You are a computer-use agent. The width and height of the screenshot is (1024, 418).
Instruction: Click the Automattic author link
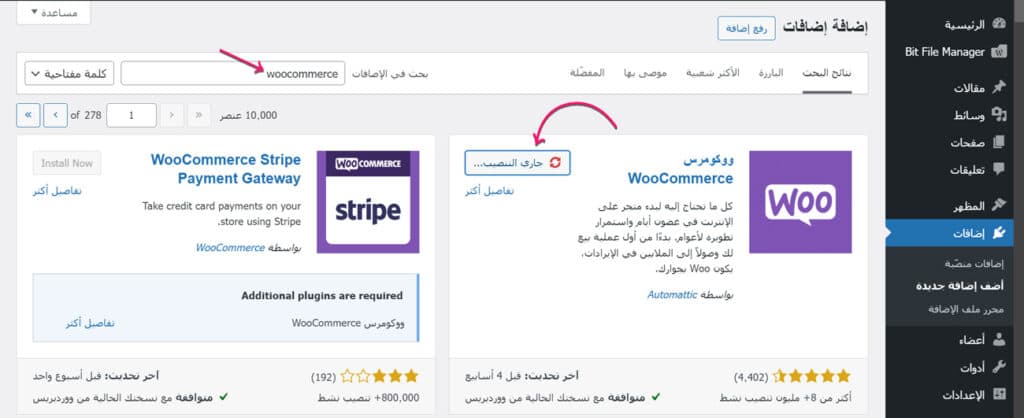pyautogui.click(x=672, y=295)
